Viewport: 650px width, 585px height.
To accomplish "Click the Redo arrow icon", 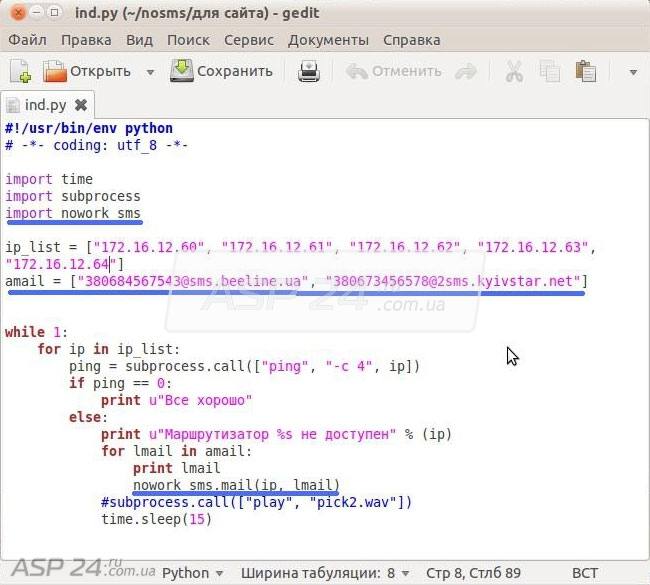I will coord(466,71).
